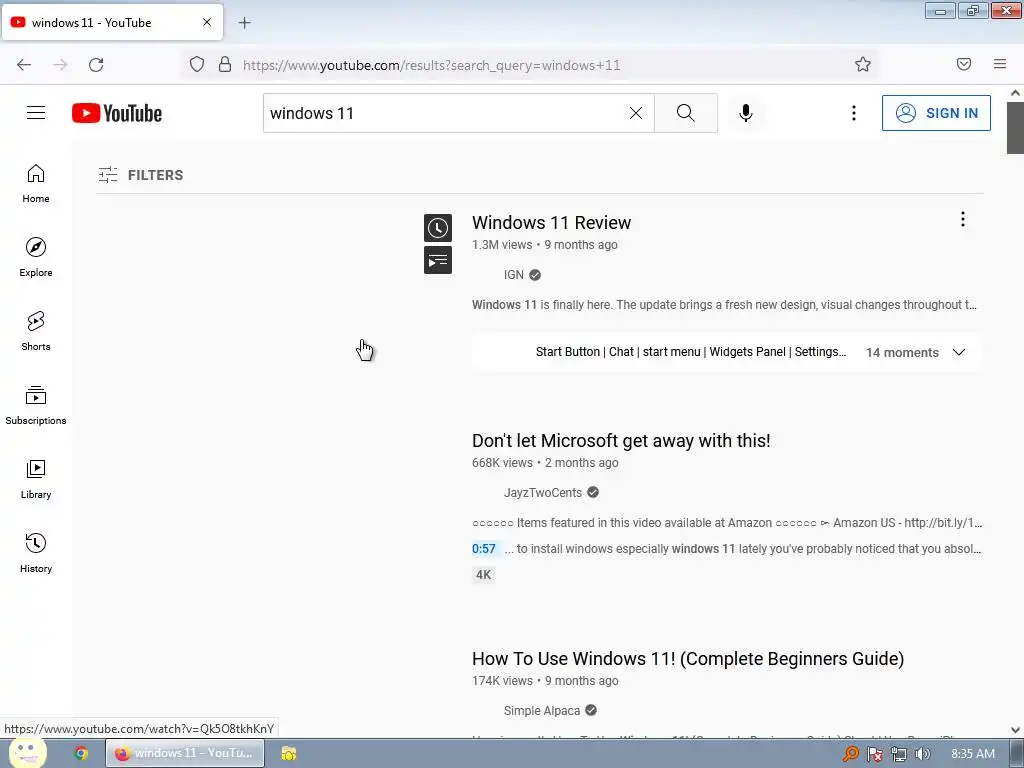Screen dimensions: 1024x768
Task: Click the scrollbar up arrow
Action: click(x=1015, y=93)
